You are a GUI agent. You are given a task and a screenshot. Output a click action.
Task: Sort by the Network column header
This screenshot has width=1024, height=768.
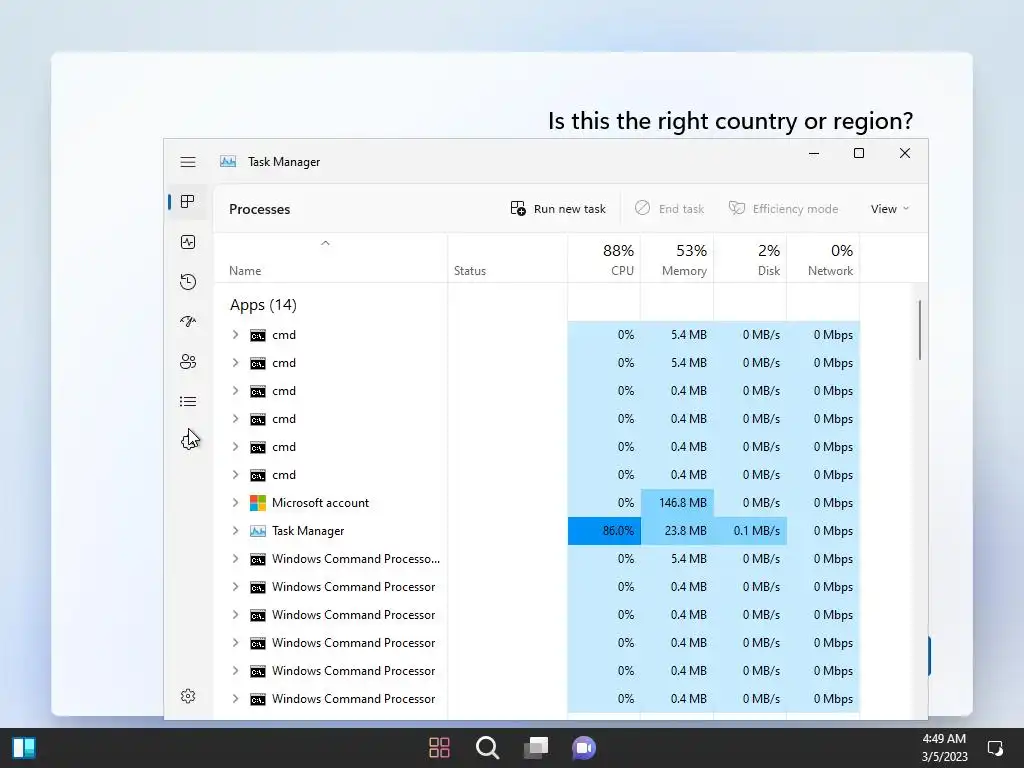point(824,259)
